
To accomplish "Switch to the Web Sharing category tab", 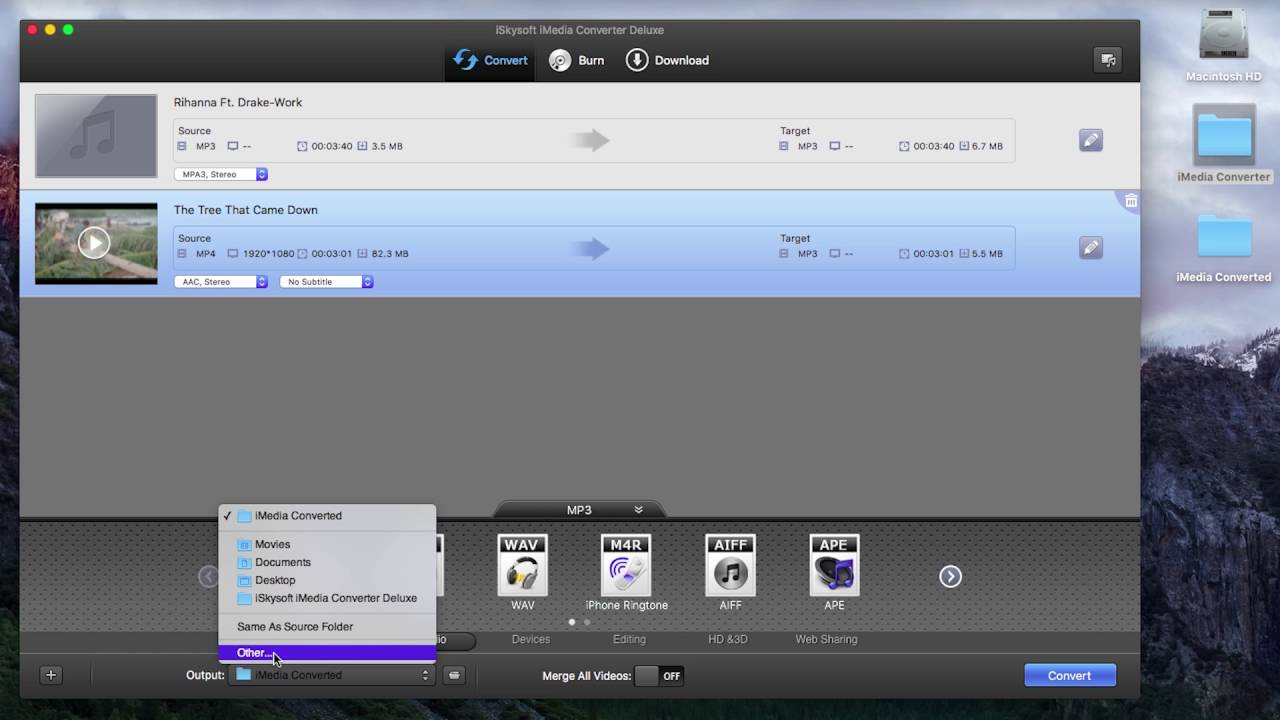I will click(x=826, y=639).
